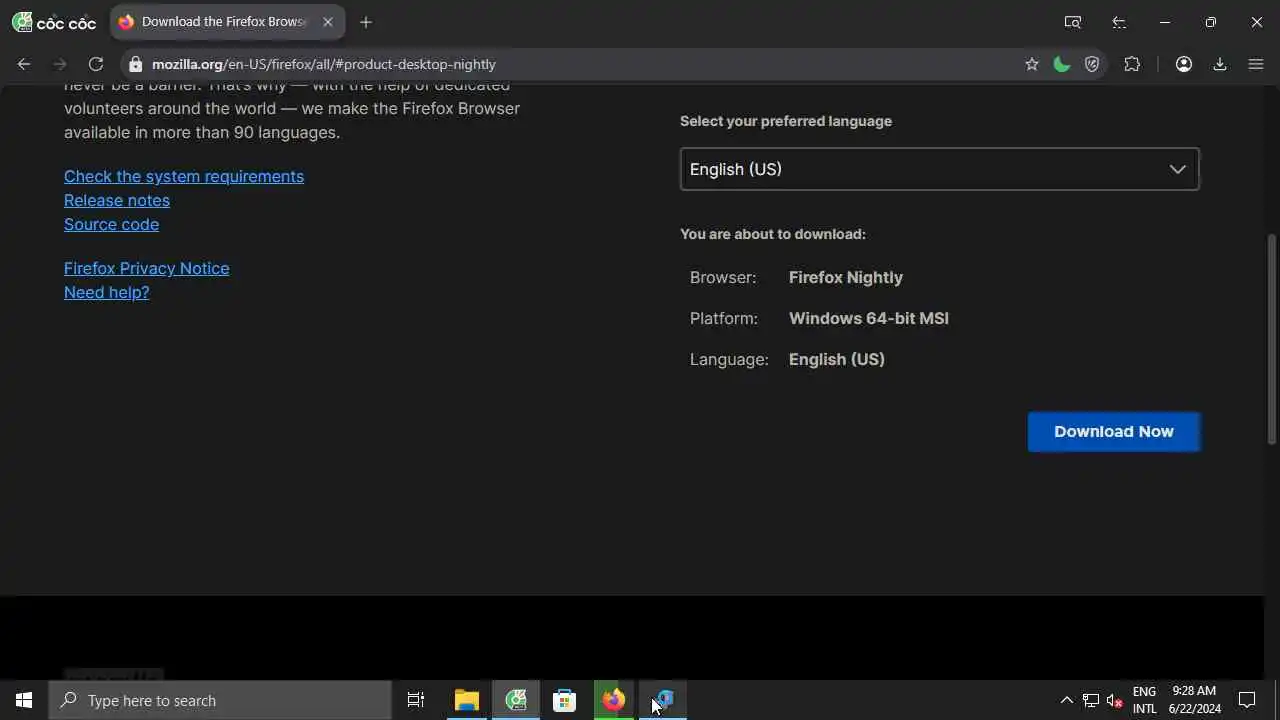Viewport: 1280px width, 720px height.
Task: Open the tab search icon in title bar
Action: point(1073,22)
